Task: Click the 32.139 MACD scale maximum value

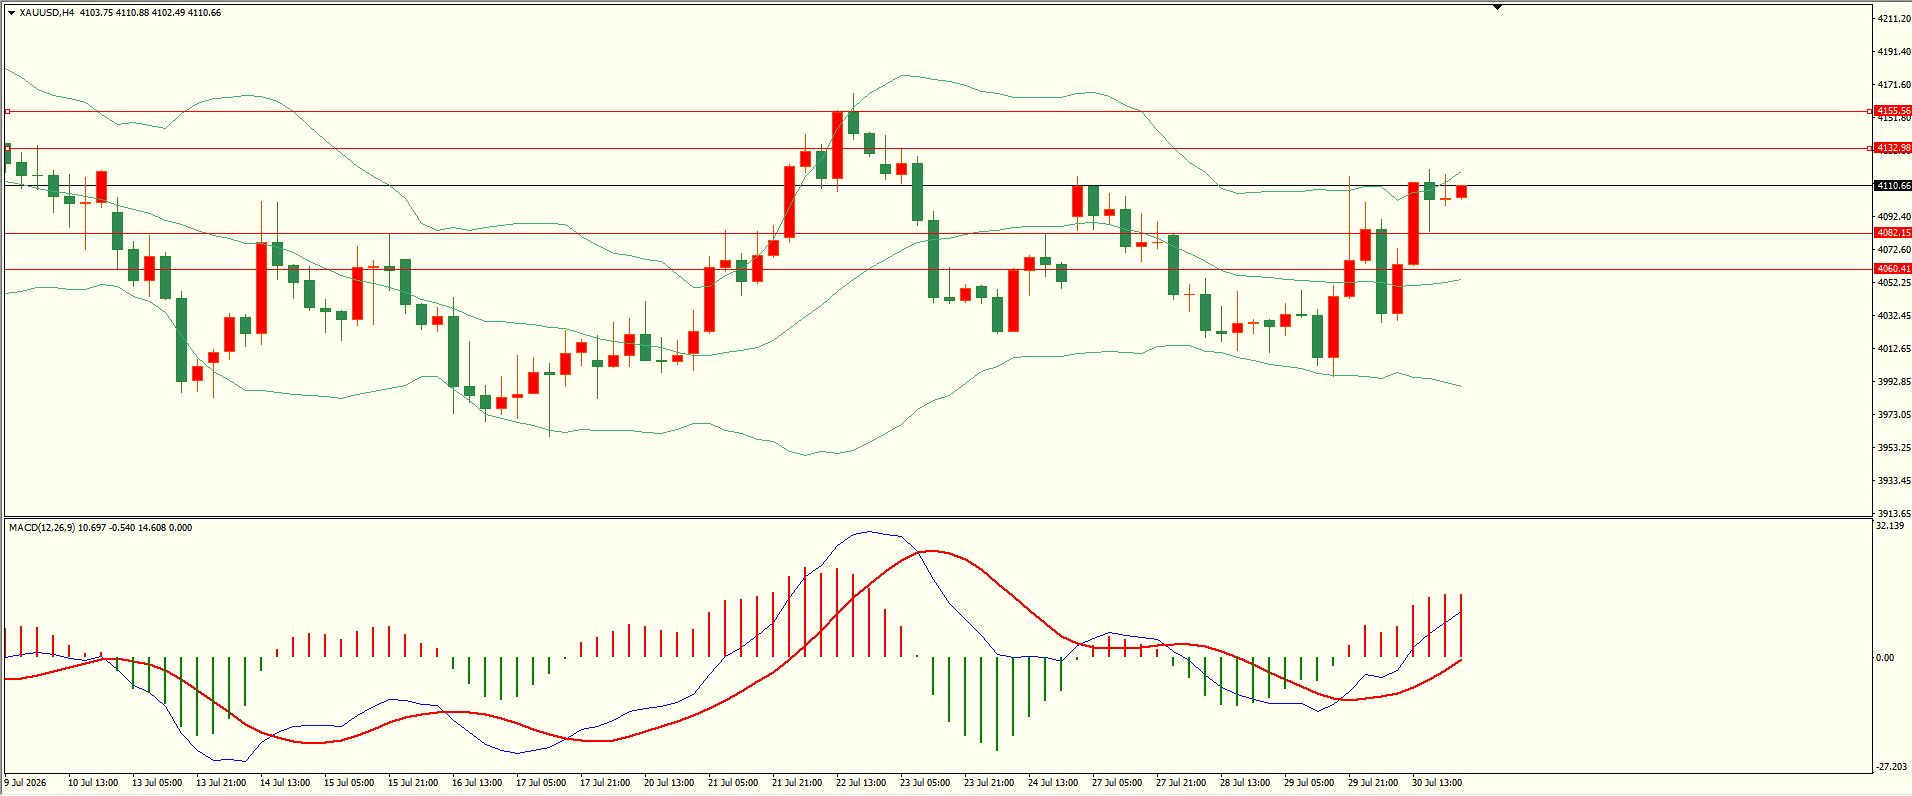Action: [1891, 526]
